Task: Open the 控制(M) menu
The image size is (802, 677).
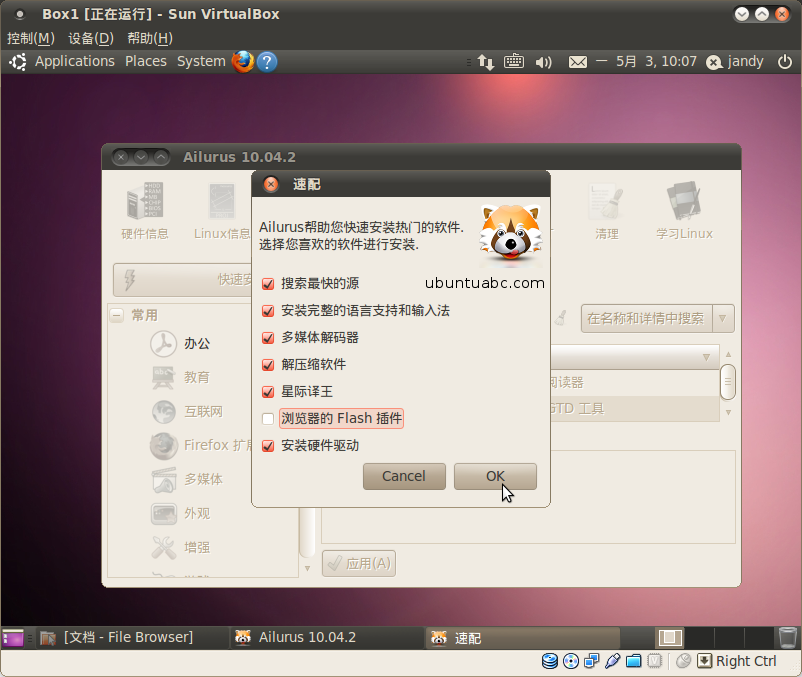Action: point(31,38)
